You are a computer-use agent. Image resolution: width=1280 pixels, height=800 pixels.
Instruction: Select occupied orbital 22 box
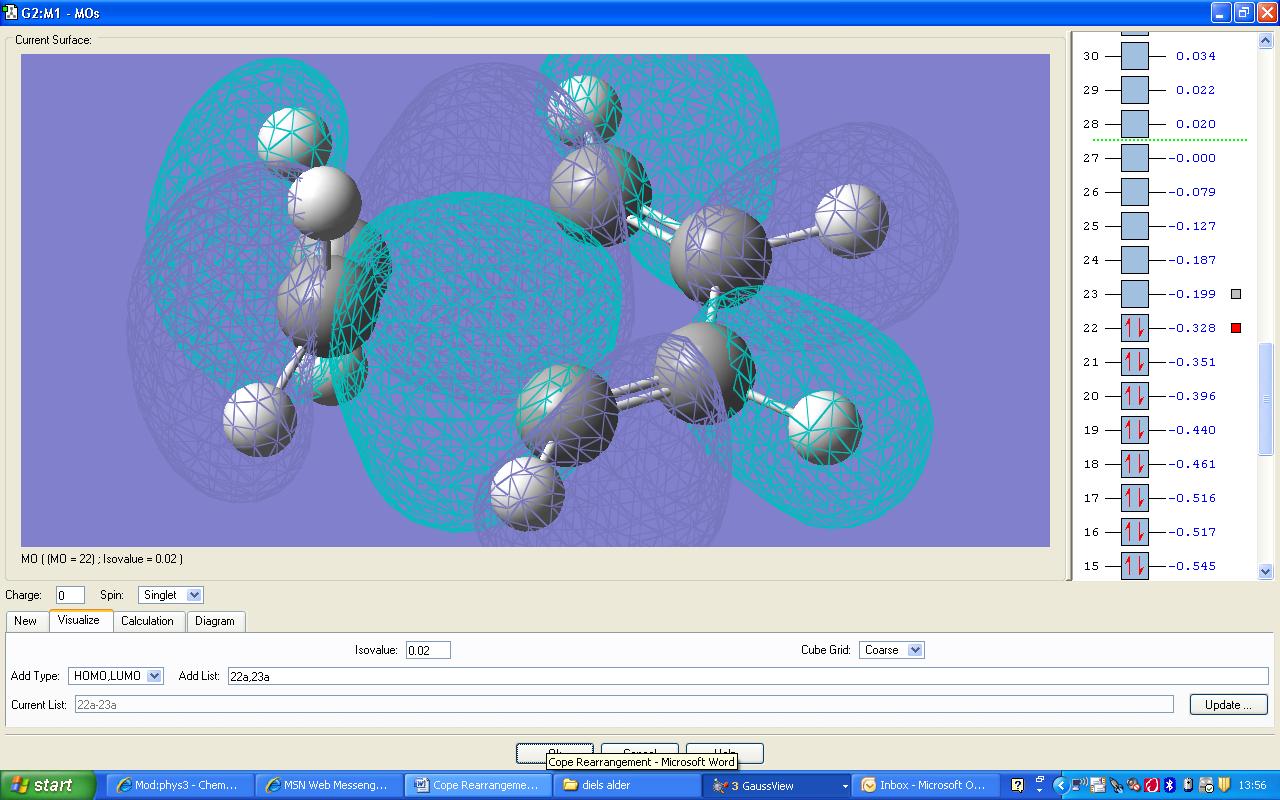[x=1134, y=328]
